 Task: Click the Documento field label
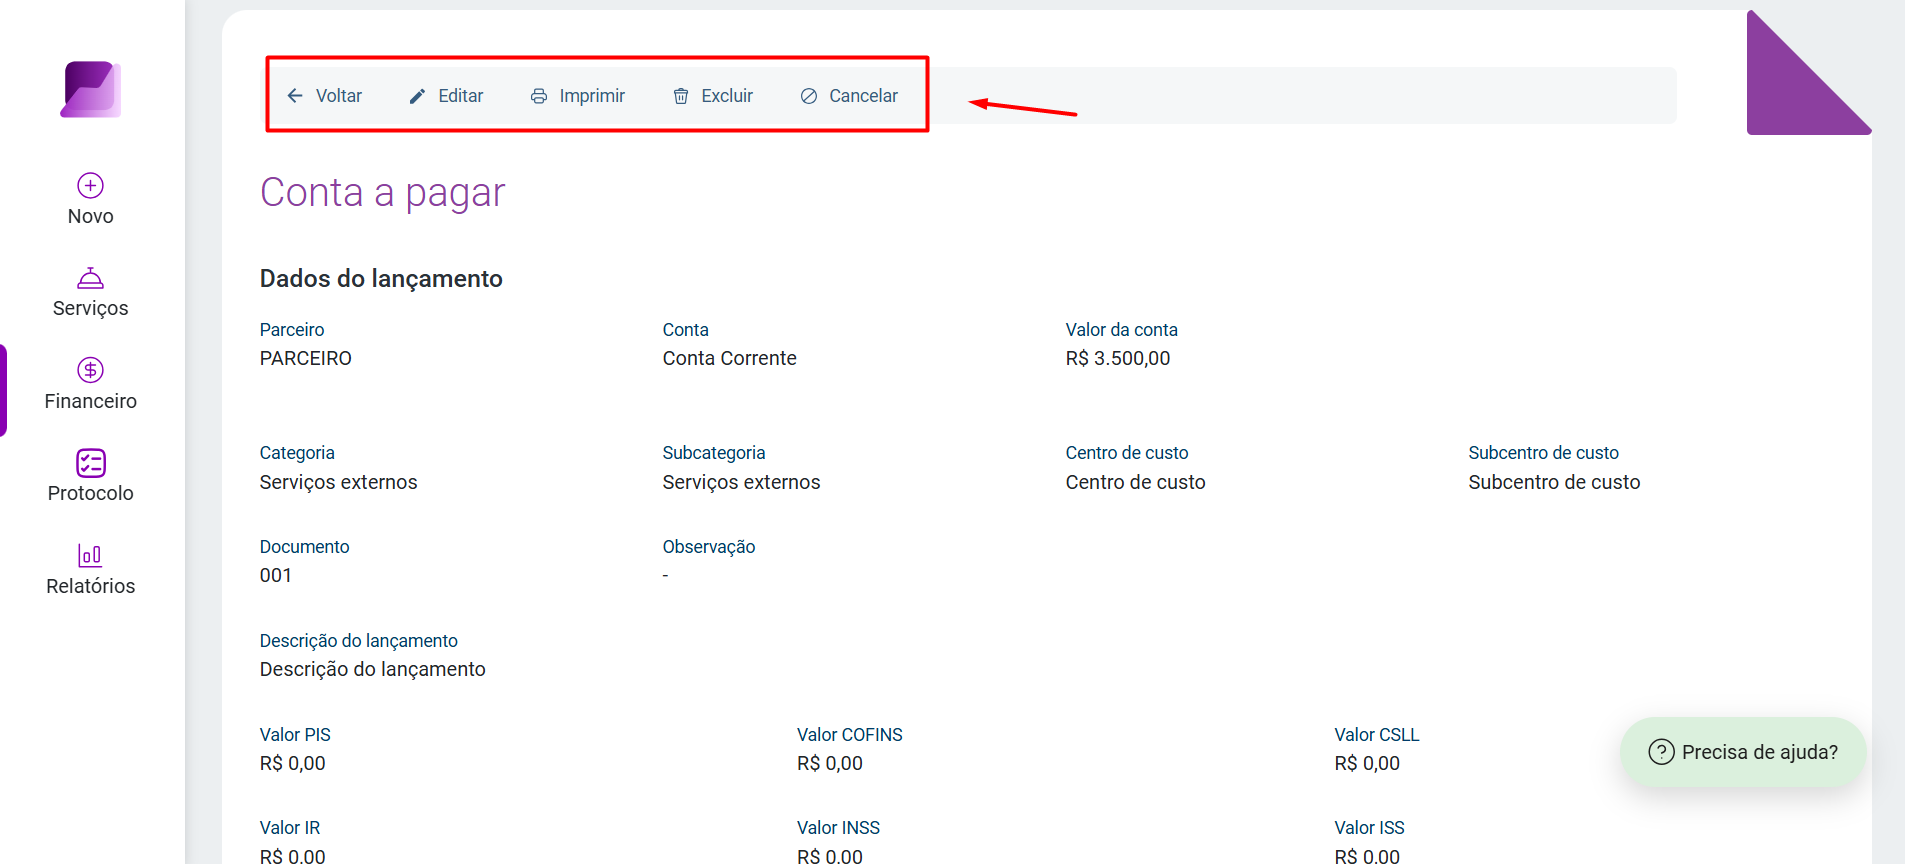click(305, 547)
